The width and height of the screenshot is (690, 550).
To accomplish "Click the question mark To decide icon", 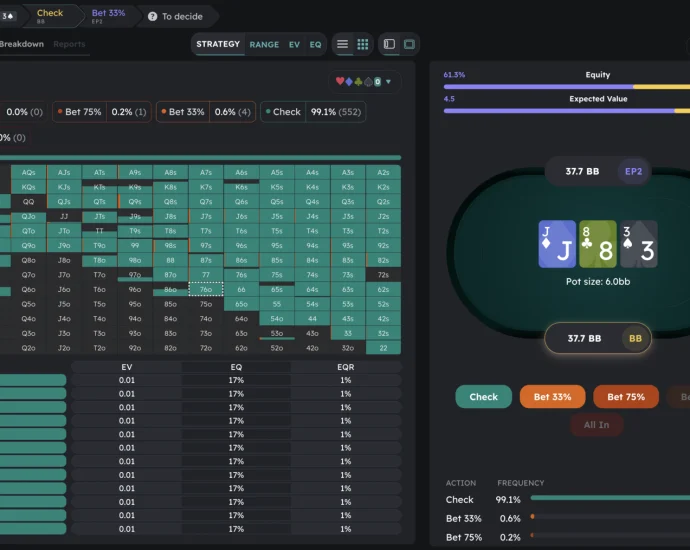I will click(152, 17).
